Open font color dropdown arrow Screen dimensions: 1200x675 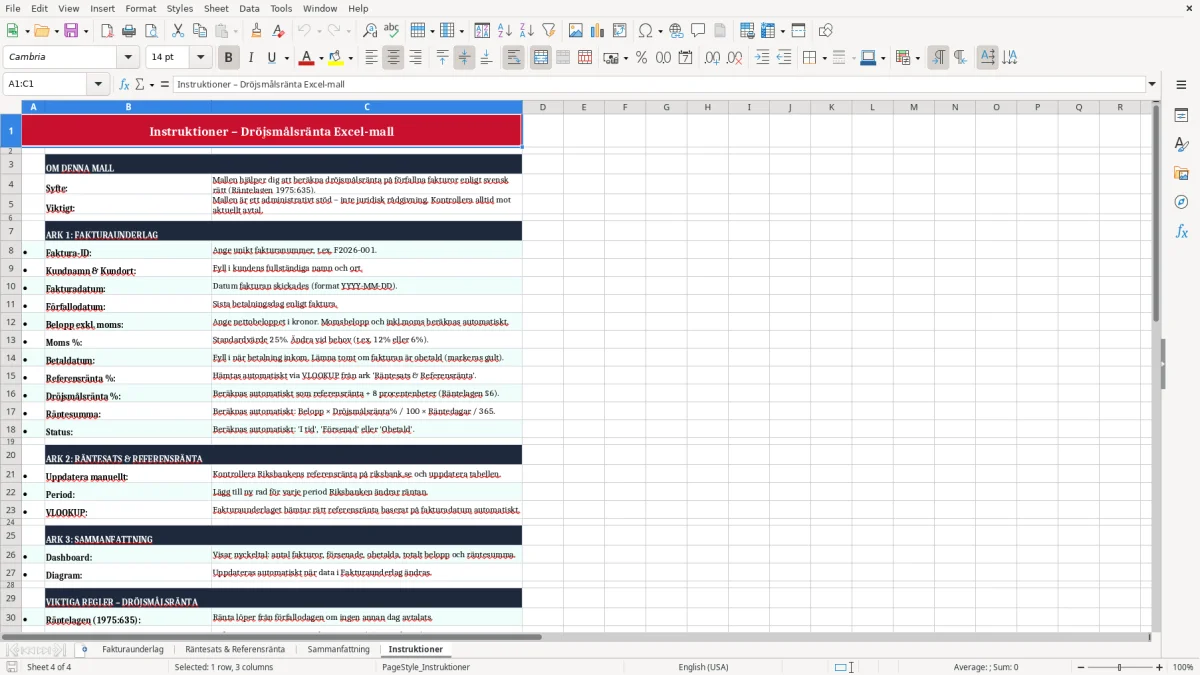click(320, 58)
